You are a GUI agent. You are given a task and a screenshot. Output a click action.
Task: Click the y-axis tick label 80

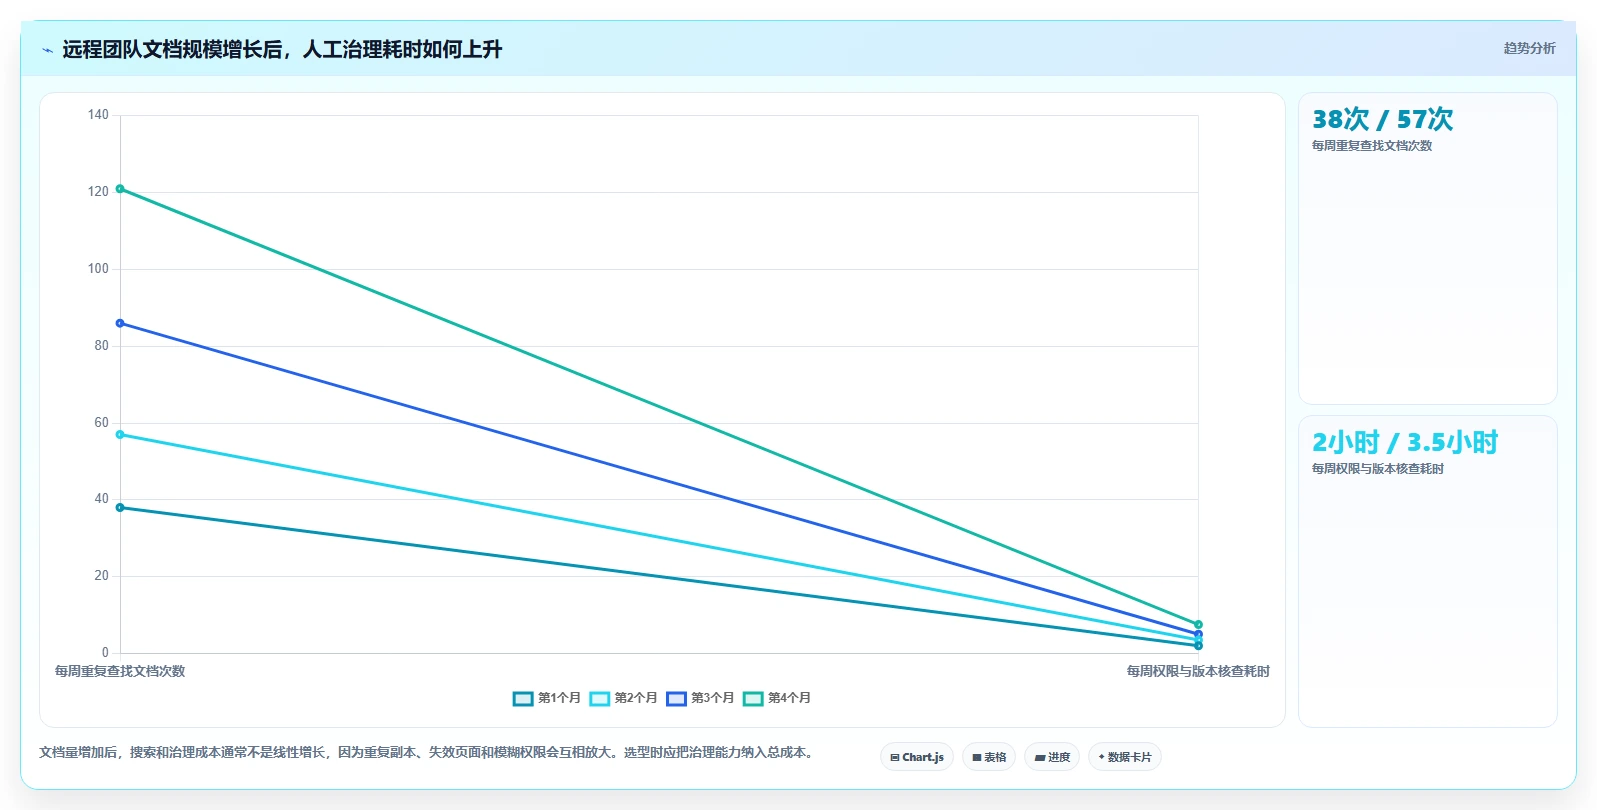point(102,346)
